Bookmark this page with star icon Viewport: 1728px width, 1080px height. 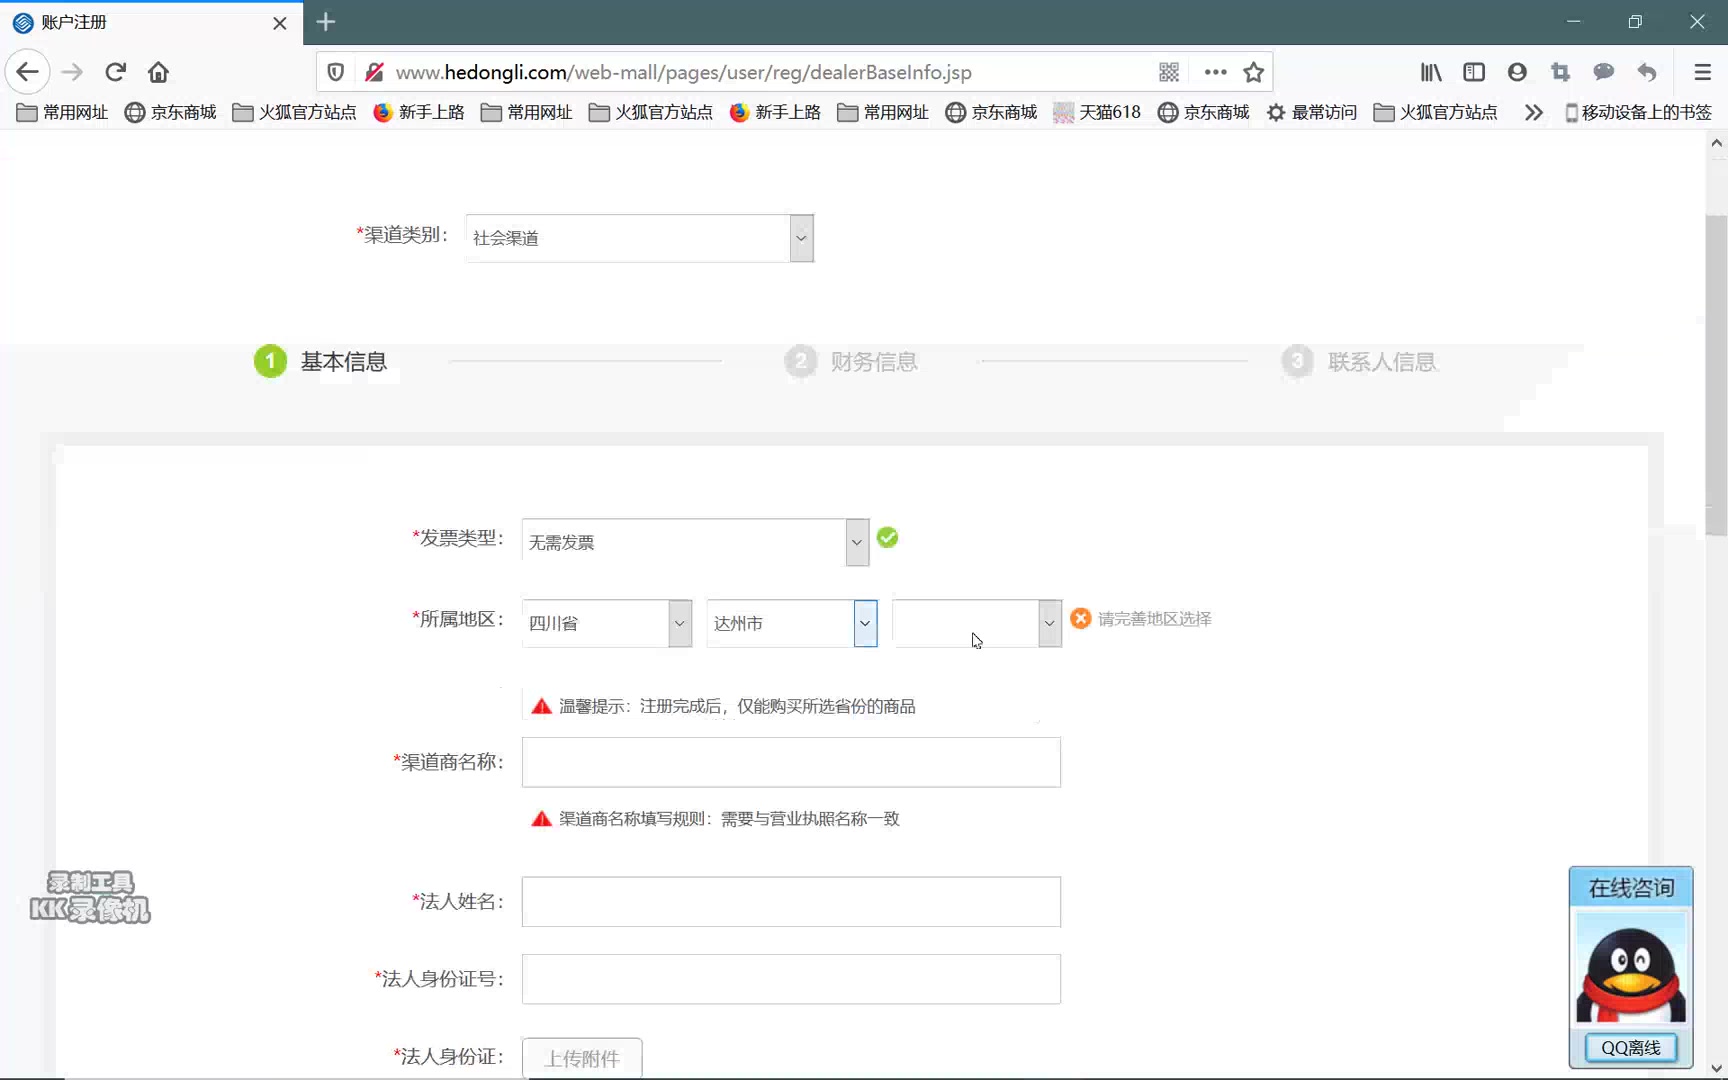1253,72
